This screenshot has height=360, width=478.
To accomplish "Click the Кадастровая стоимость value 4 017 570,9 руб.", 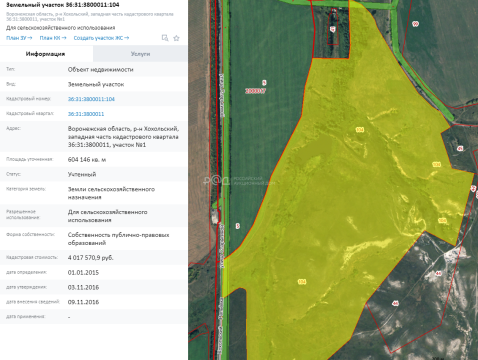I will pyautogui.click(x=91, y=258).
